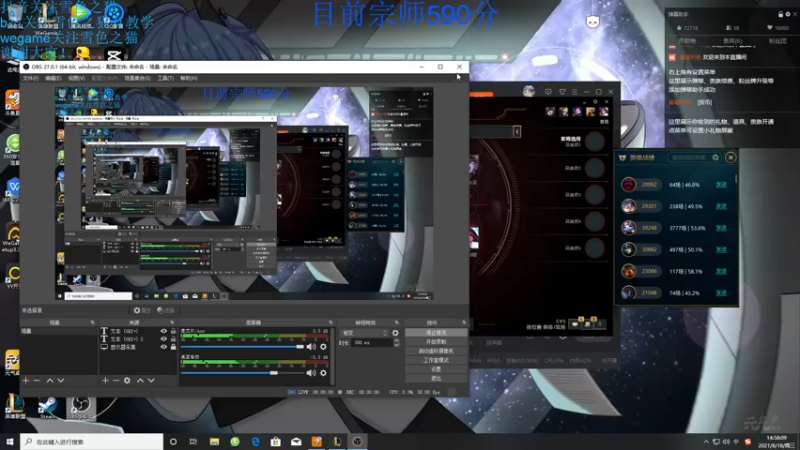Move the scene up with the arrow icon
Image resolution: width=800 pixels, height=450 pixels.
50,381
